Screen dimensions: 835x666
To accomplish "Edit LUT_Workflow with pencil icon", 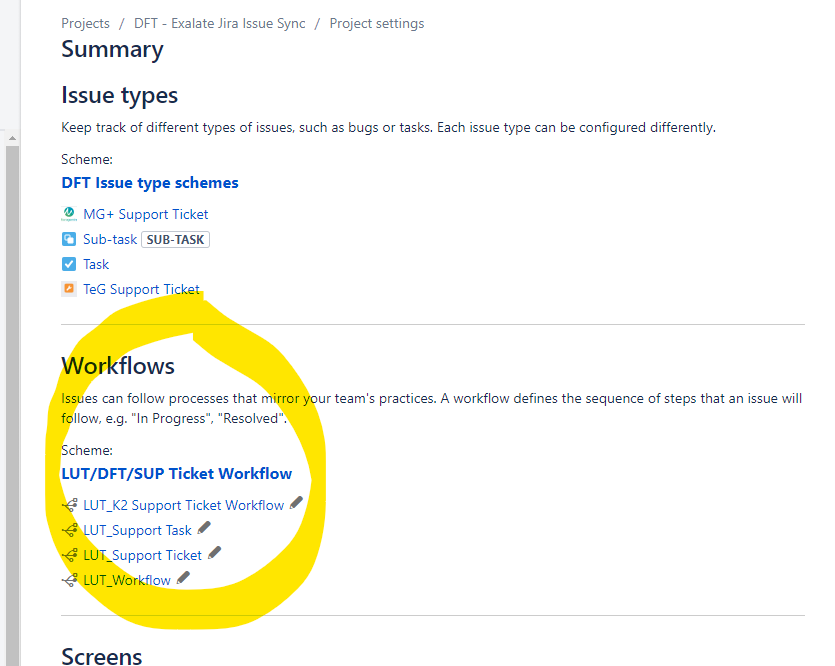I will [x=183, y=578].
